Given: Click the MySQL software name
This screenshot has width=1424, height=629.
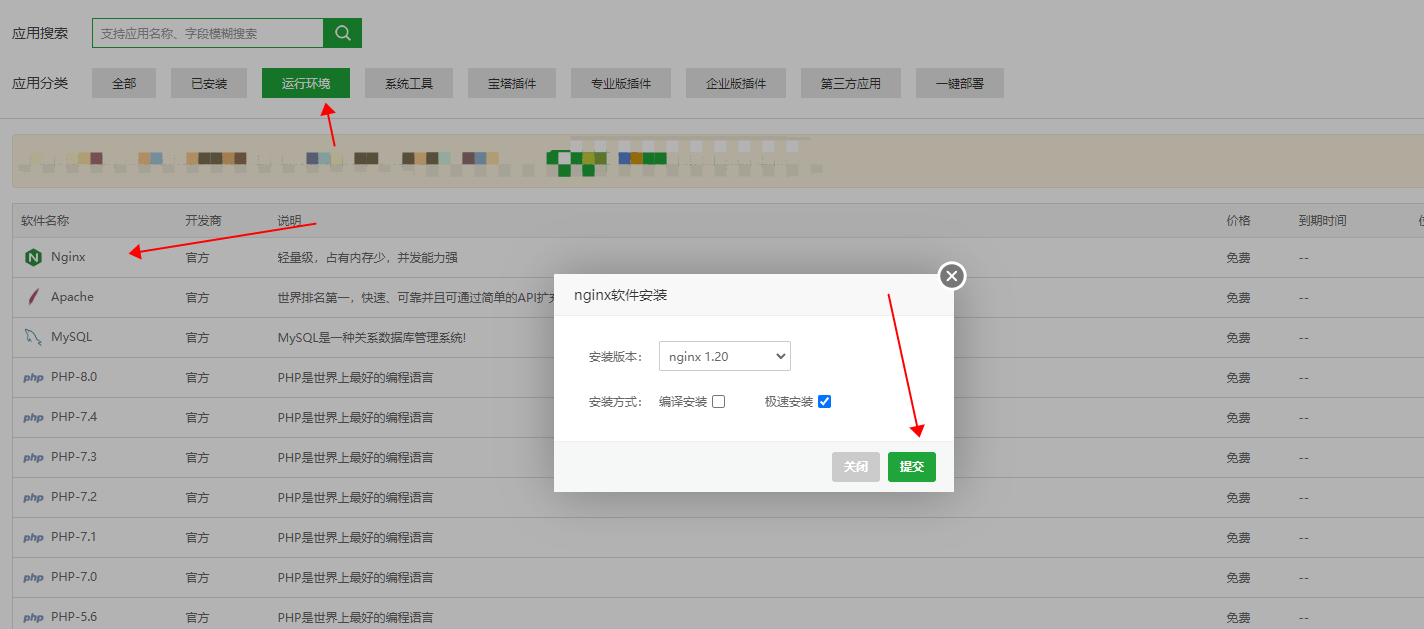Looking at the screenshot, I should [x=71, y=337].
